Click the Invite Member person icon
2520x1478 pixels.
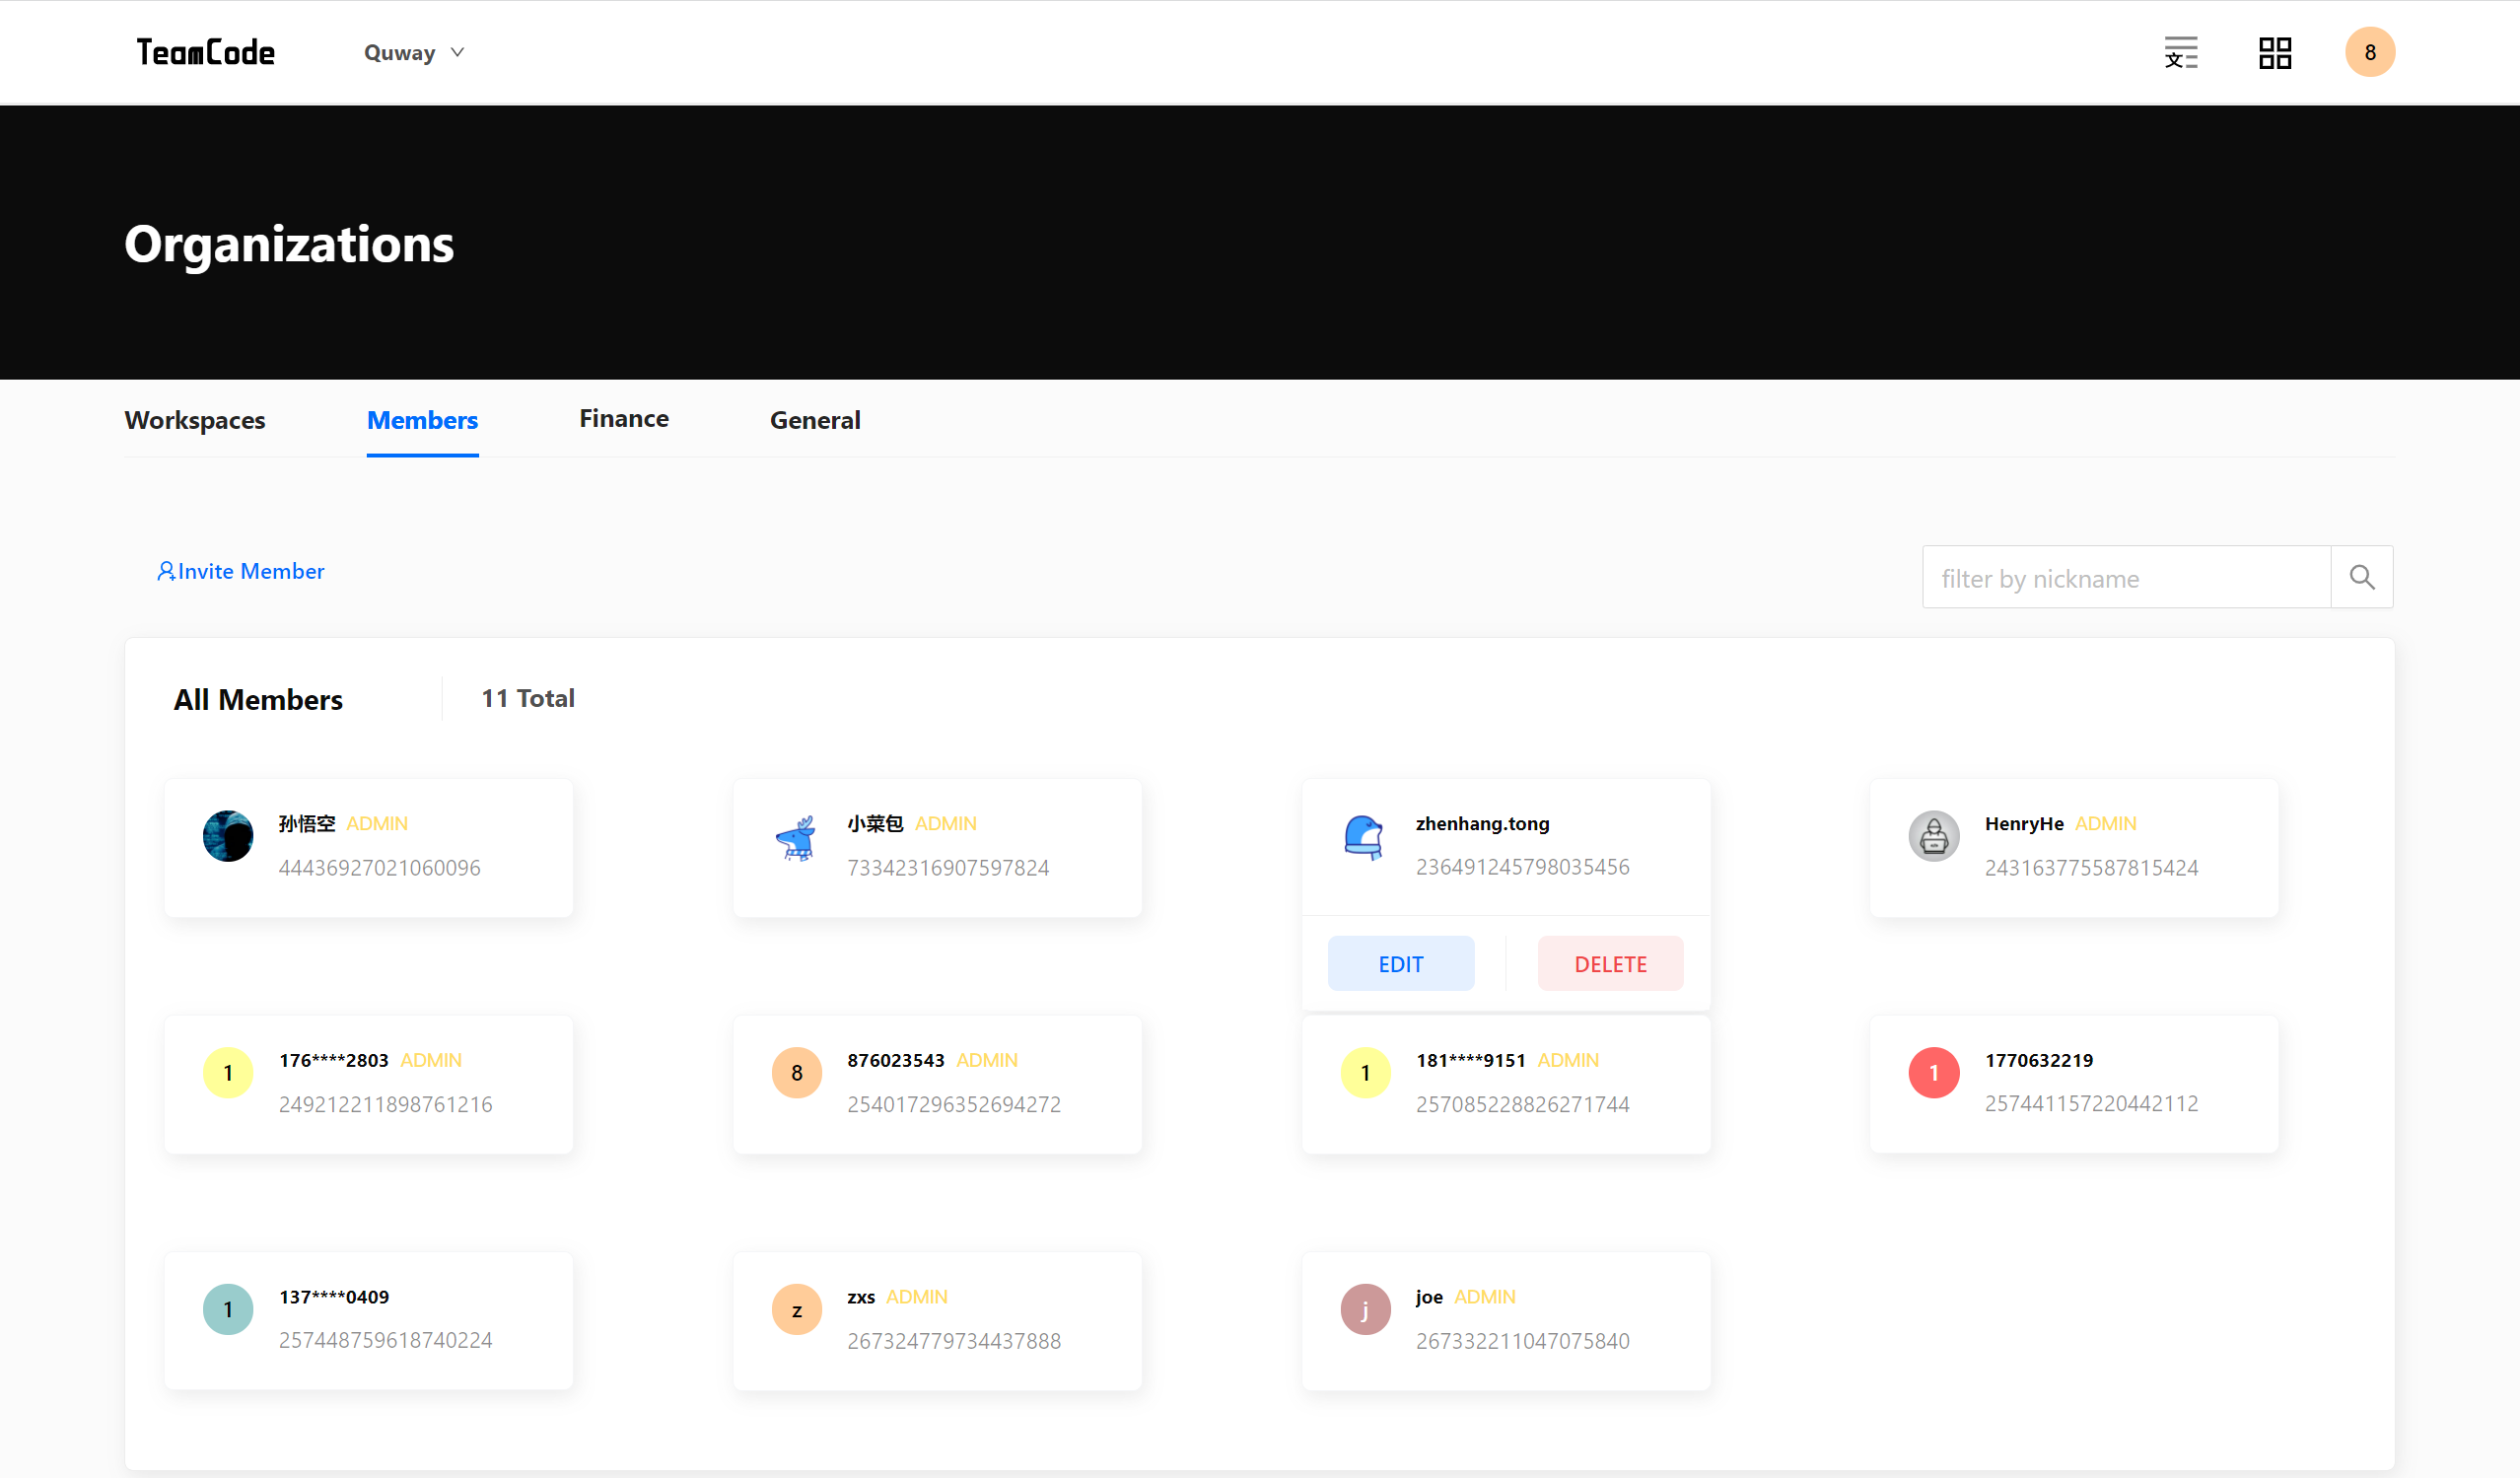[164, 570]
